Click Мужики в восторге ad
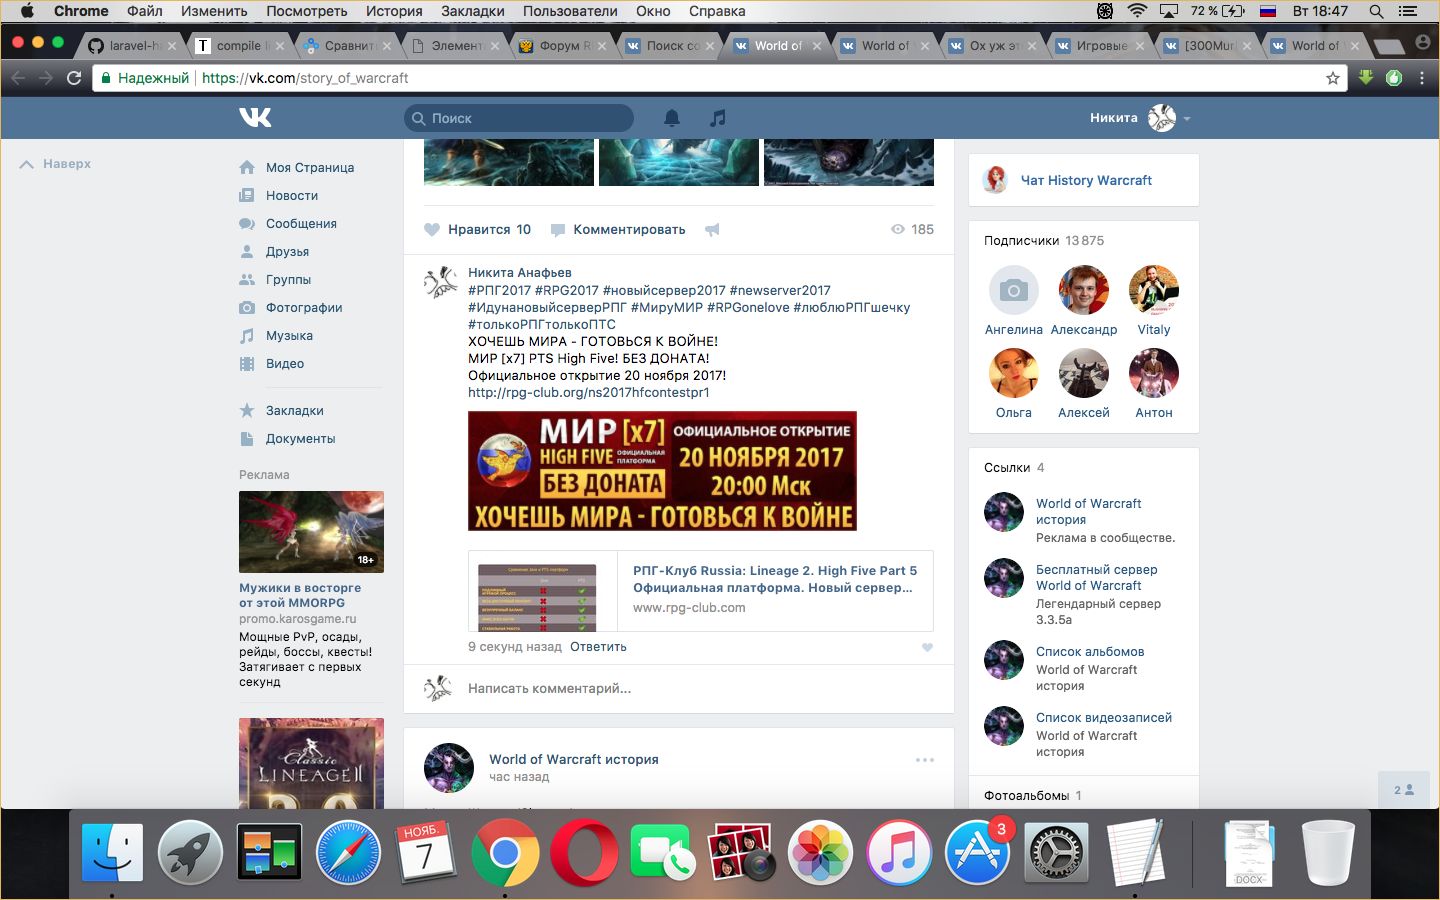Viewport: 1440px width, 900px height. coord(300,595)
